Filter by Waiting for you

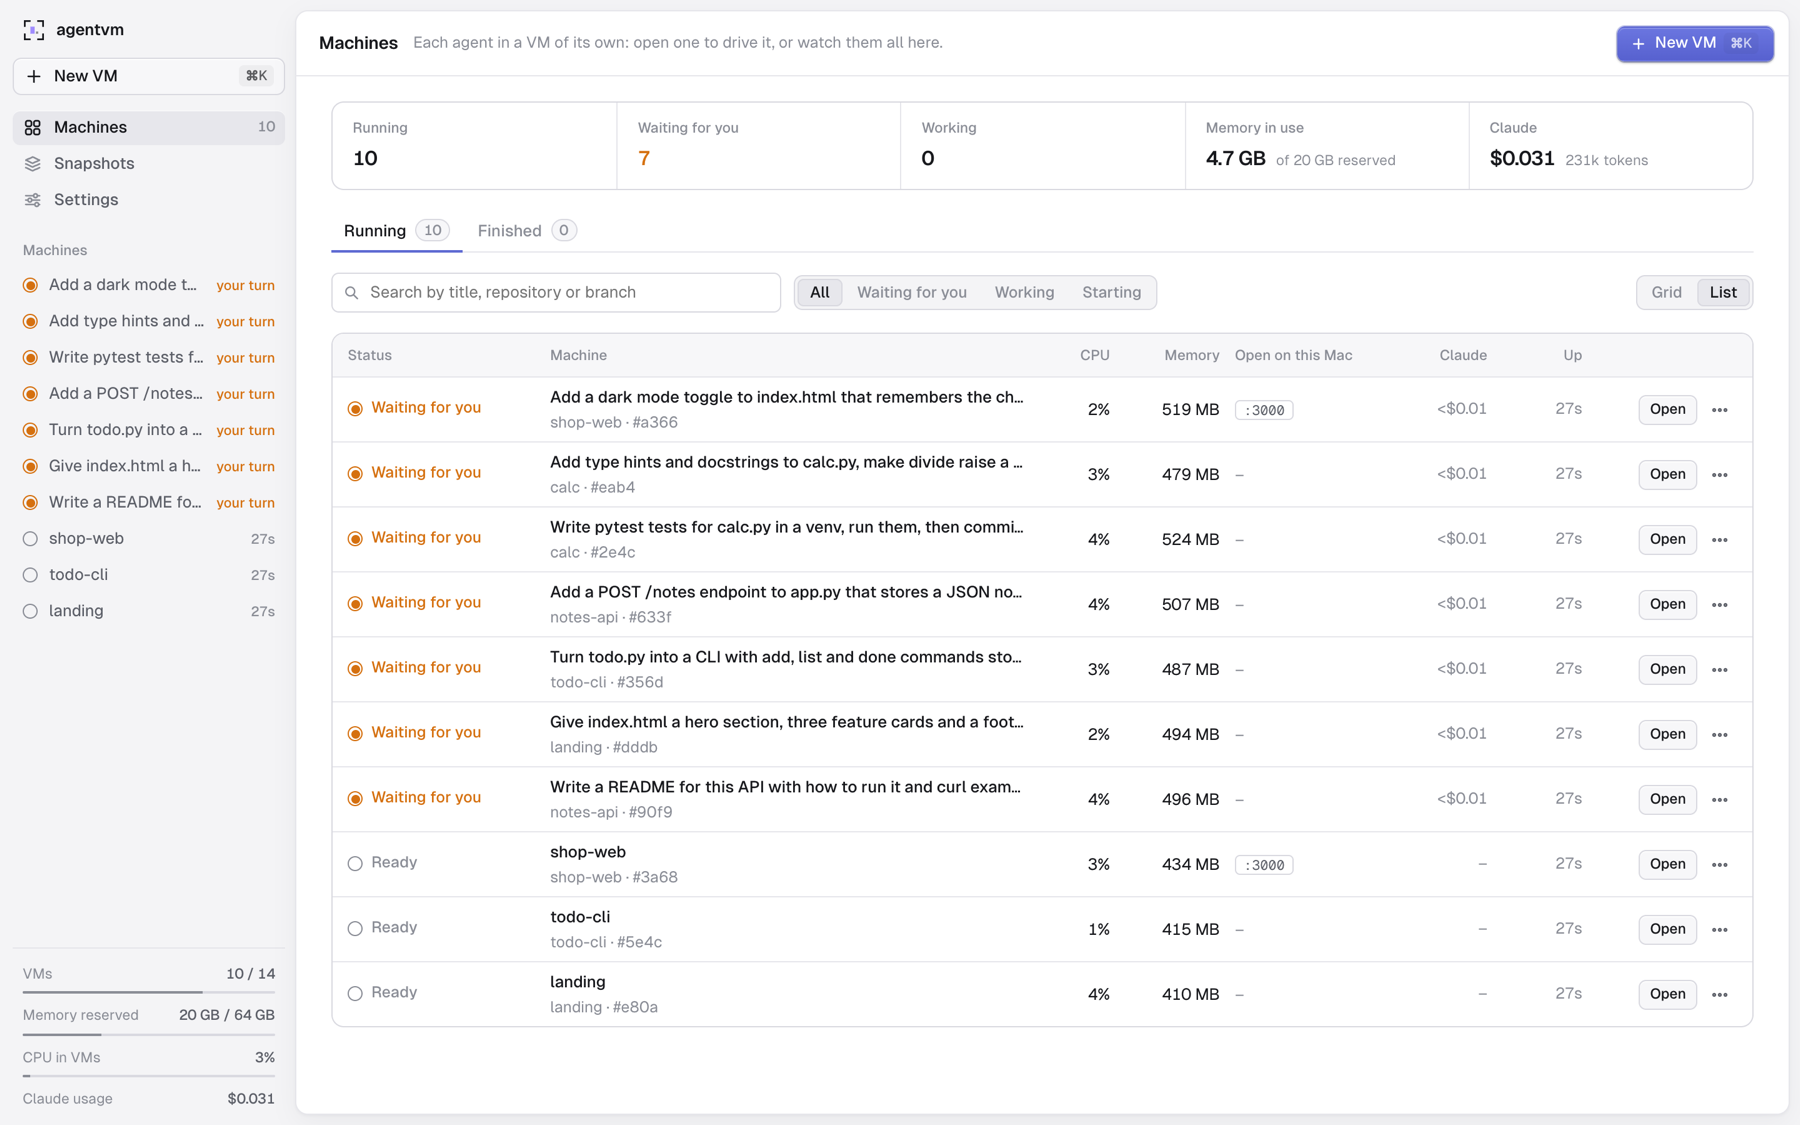pyautogui.click(x=912, y=292)
